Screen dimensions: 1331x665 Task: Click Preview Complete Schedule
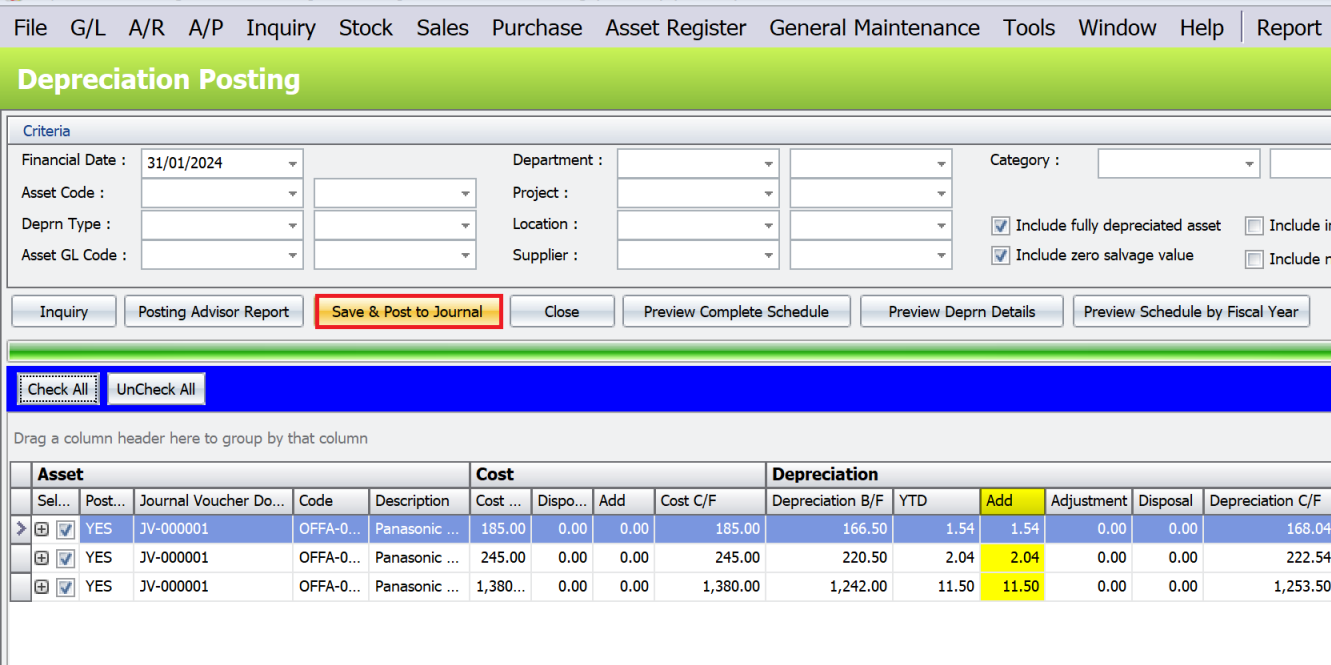coord(737,312)
